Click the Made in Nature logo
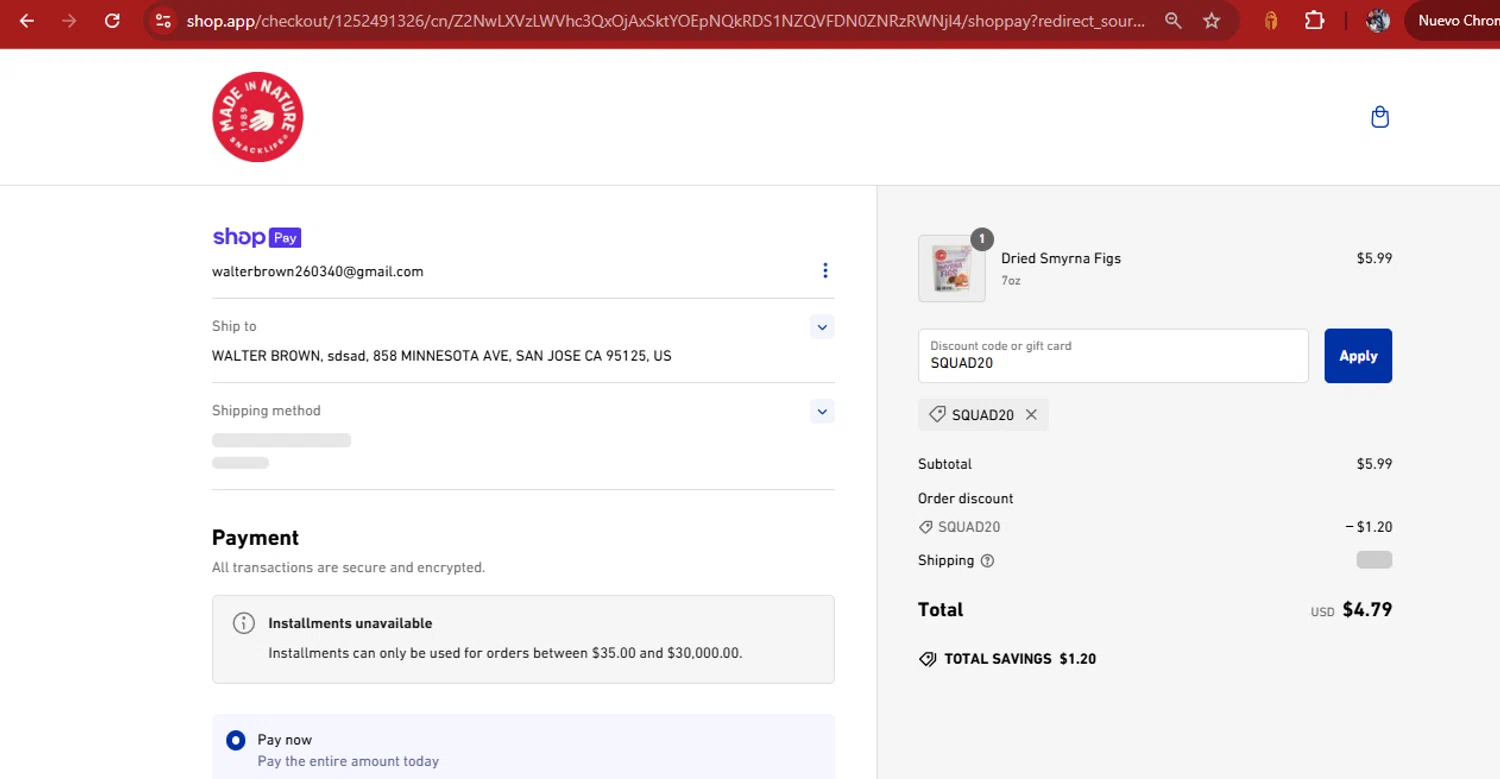Viewport: 1500px width, 779px height. 258,117
